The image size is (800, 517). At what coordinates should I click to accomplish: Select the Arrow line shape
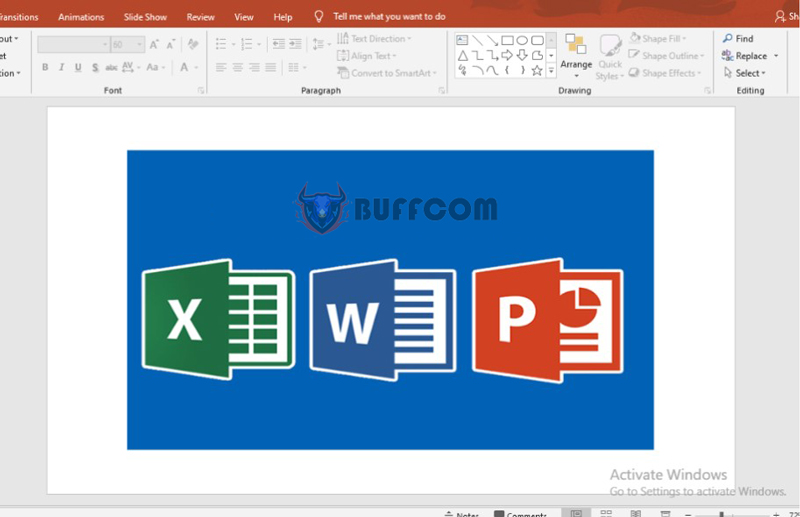(492, 40)
